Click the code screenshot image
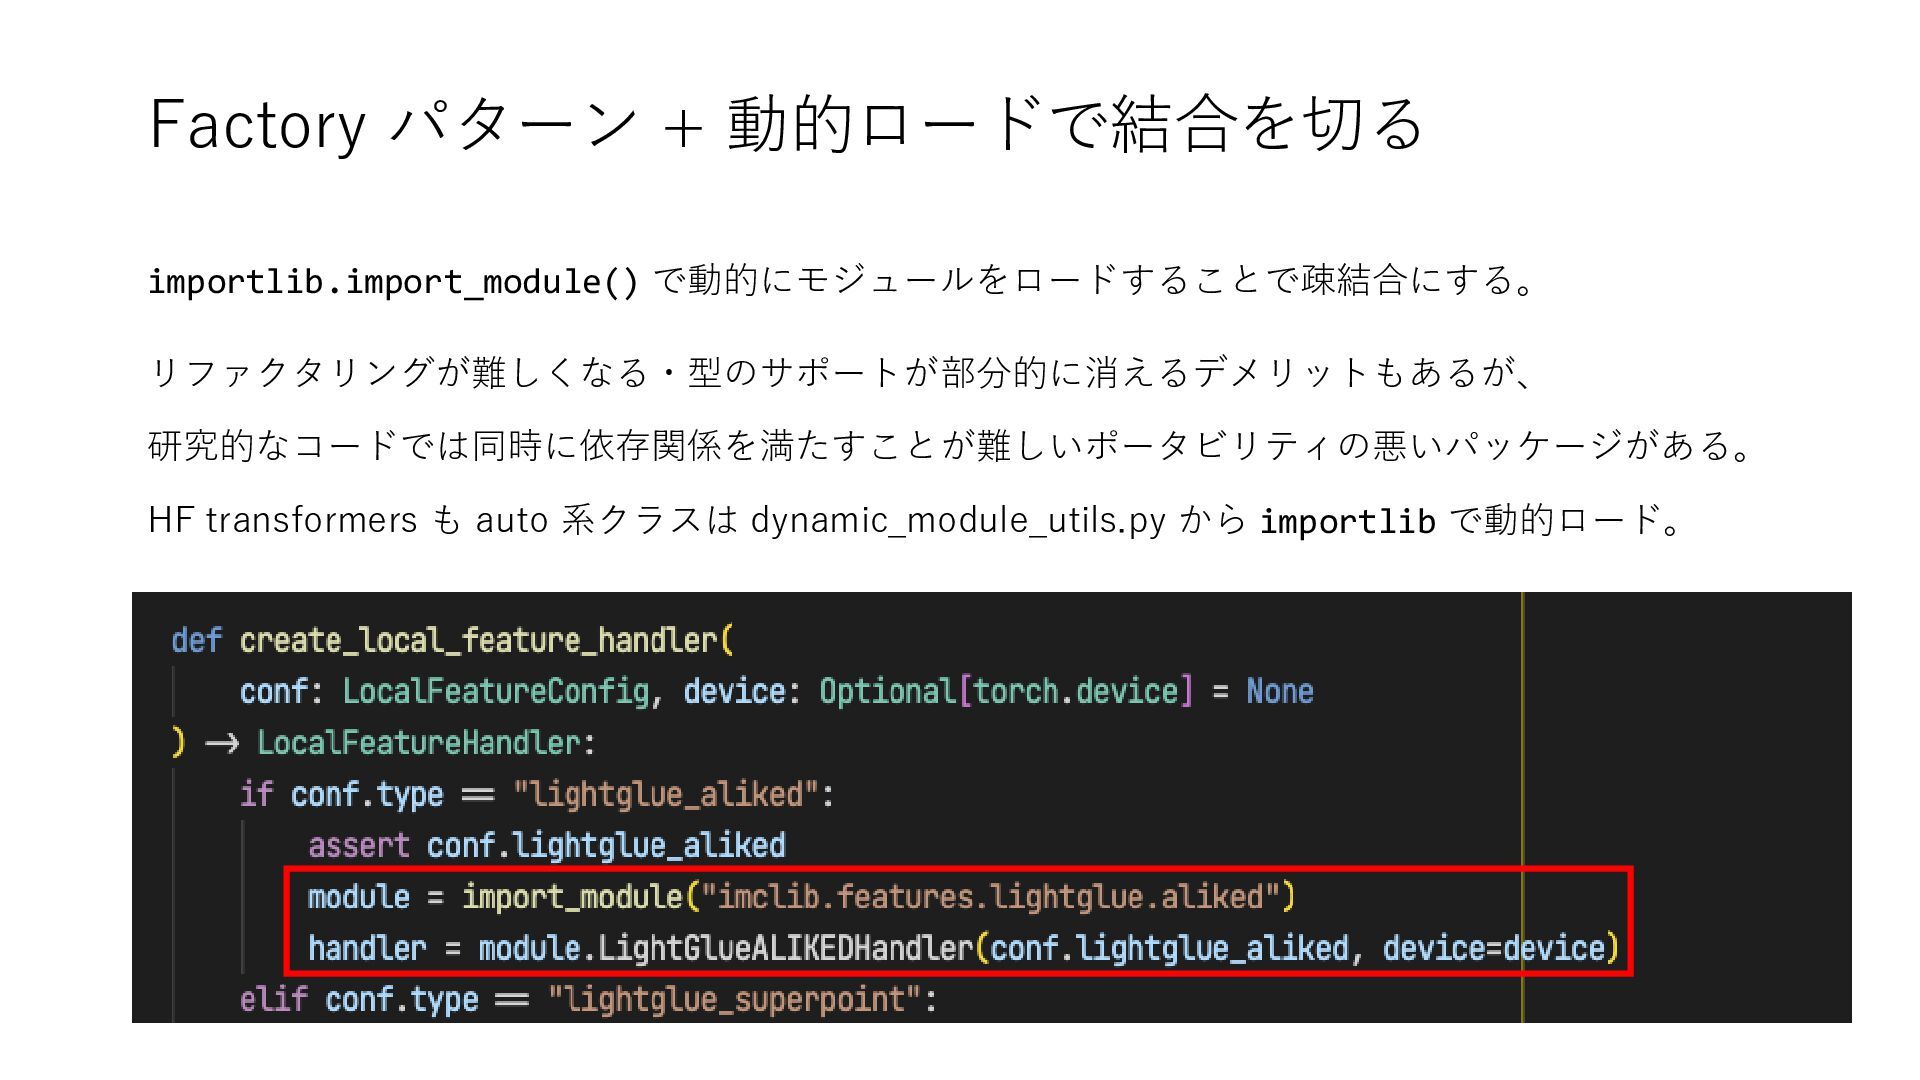This screenshot has width=1920, height=1080. (x=992, y=807)
